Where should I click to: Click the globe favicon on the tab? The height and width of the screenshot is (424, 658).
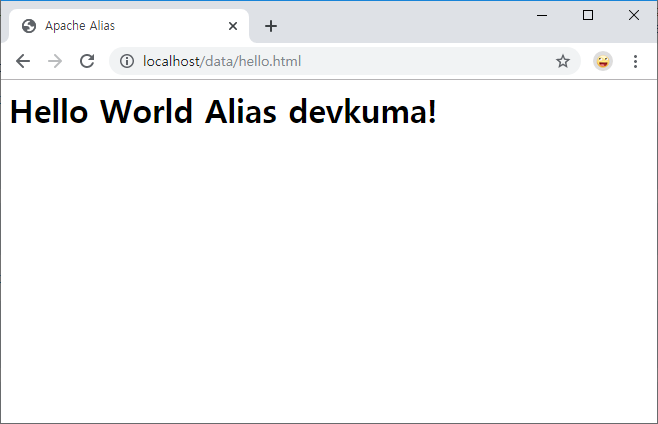[29, 26]
